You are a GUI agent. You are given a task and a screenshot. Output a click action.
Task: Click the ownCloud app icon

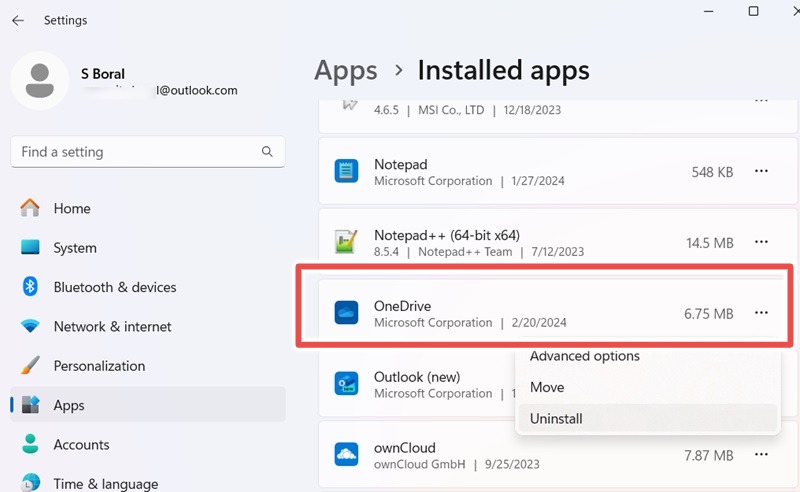pos(346,454)
